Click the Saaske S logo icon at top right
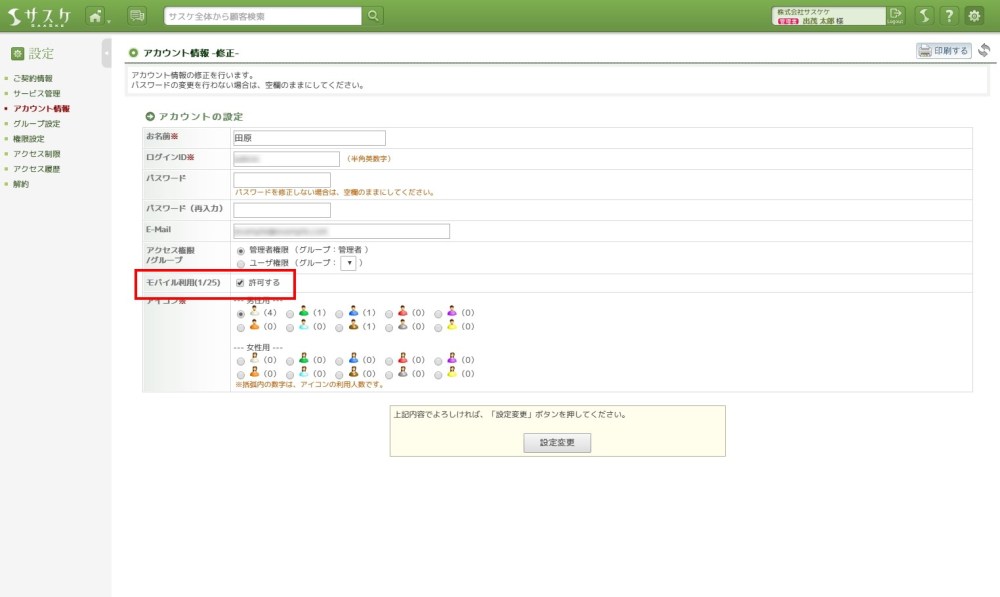 click(924, 16)
